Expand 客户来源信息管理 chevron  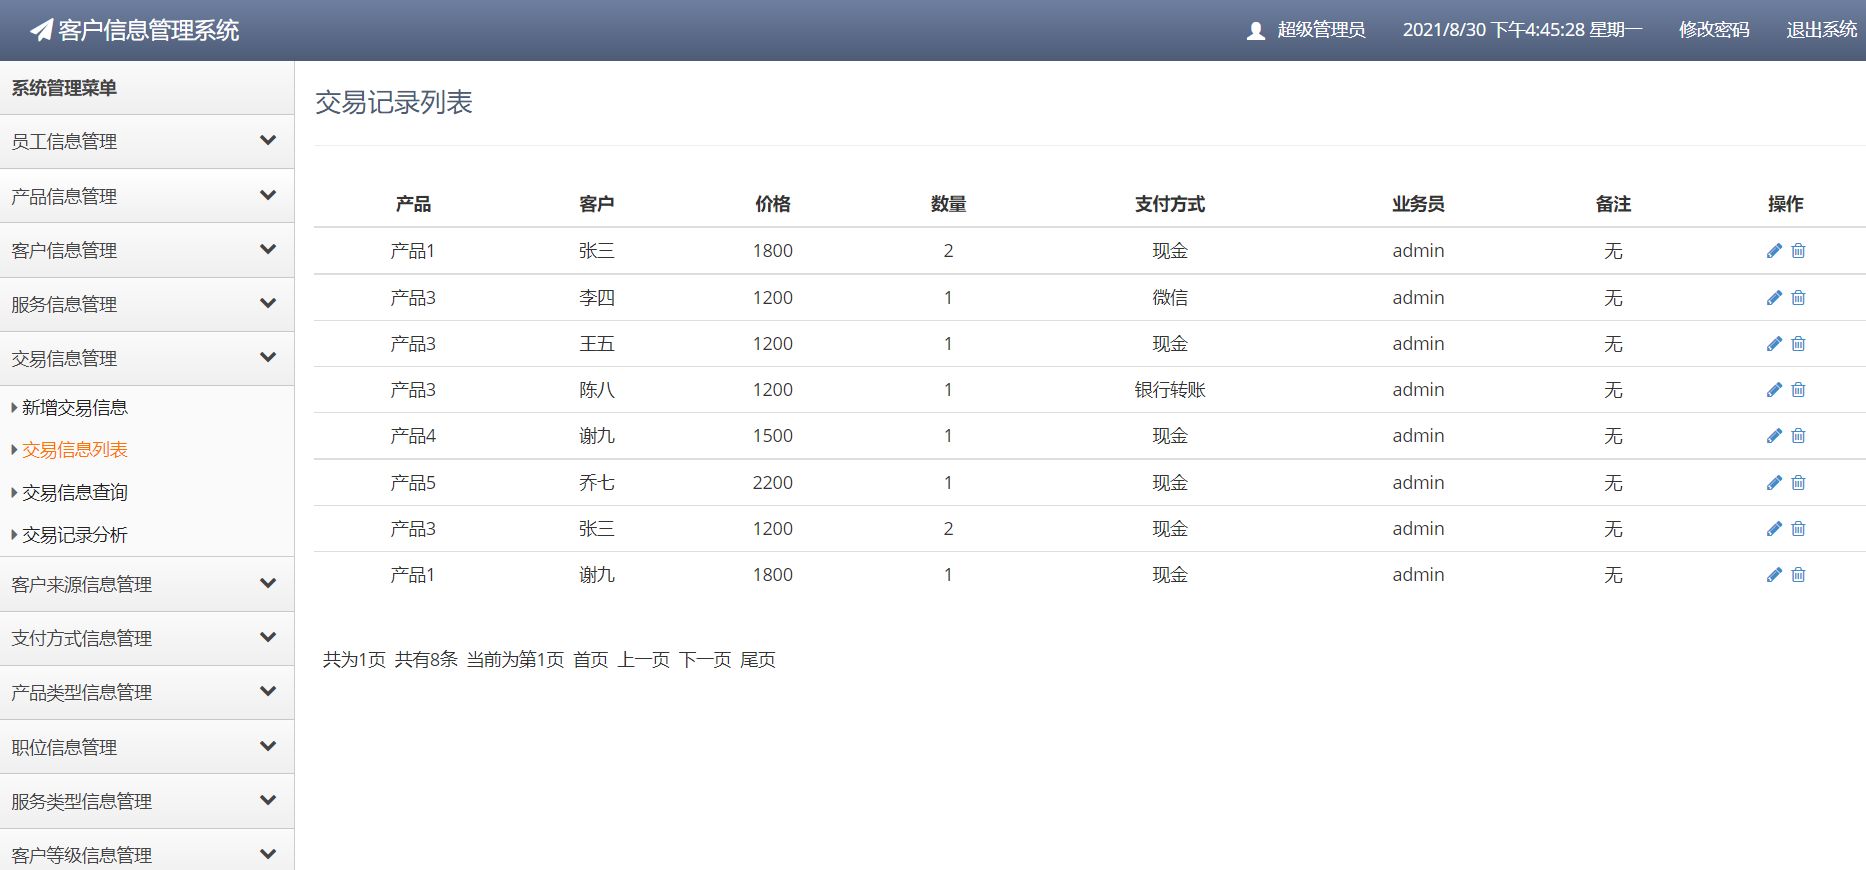(x=268, y=583)
